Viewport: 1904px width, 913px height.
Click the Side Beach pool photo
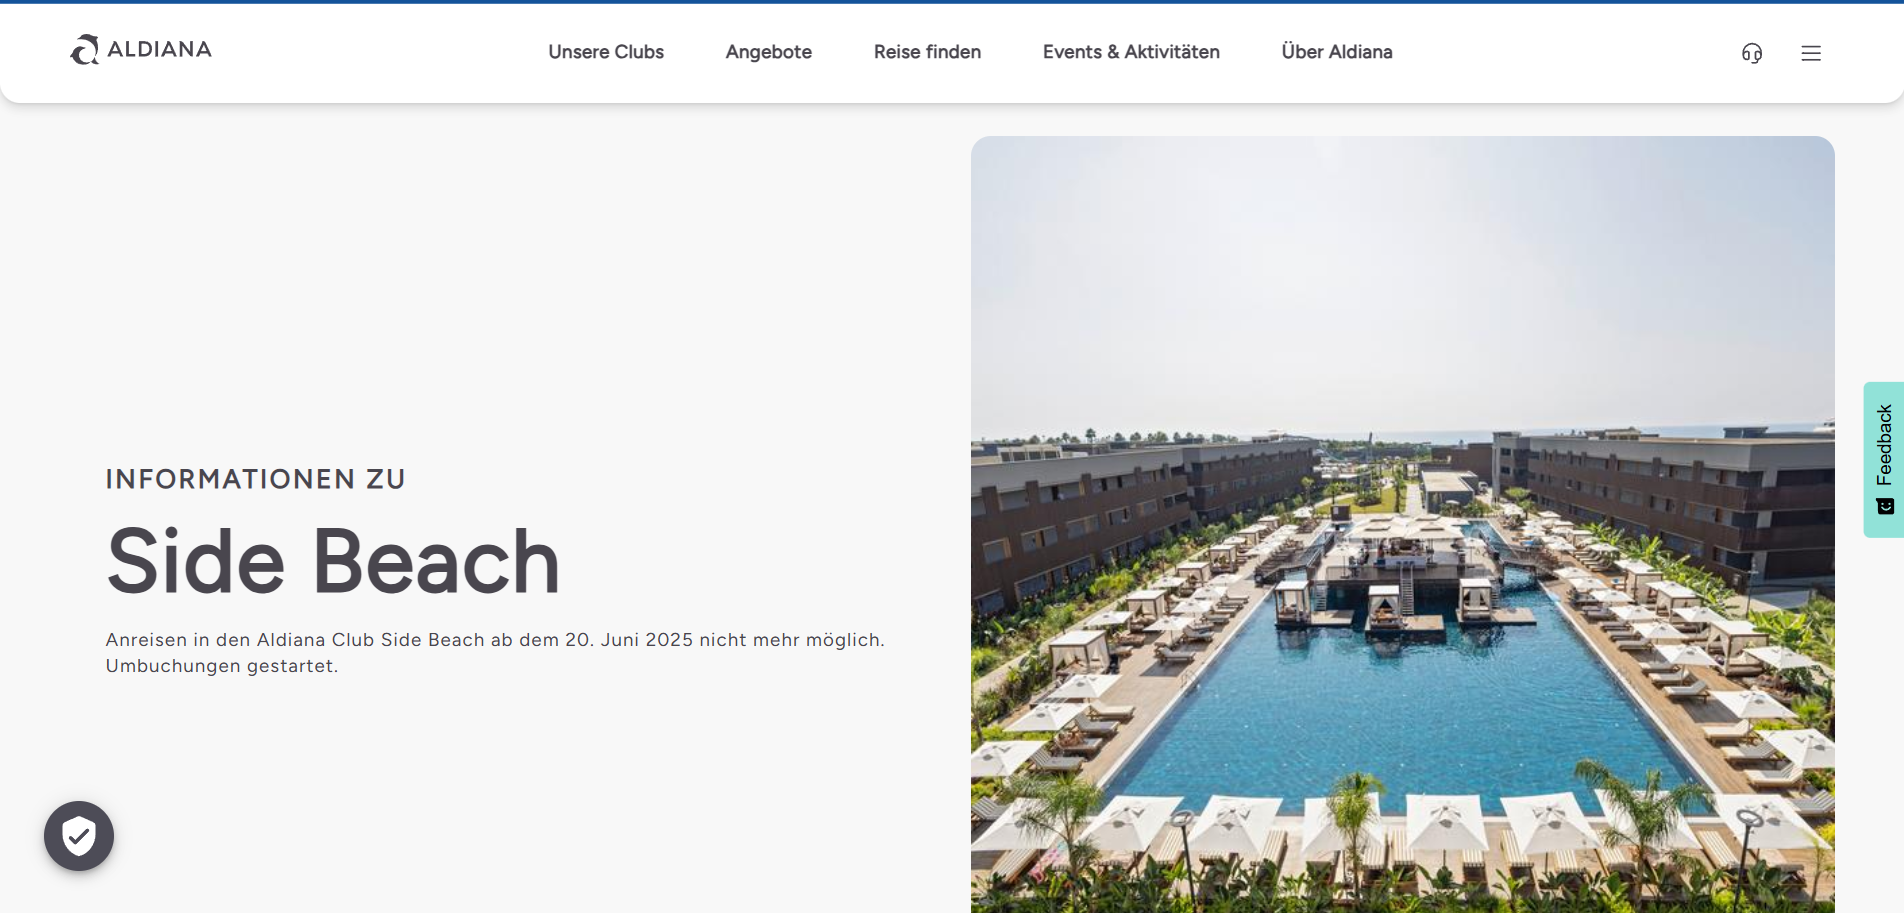(x=1402, y=524)
